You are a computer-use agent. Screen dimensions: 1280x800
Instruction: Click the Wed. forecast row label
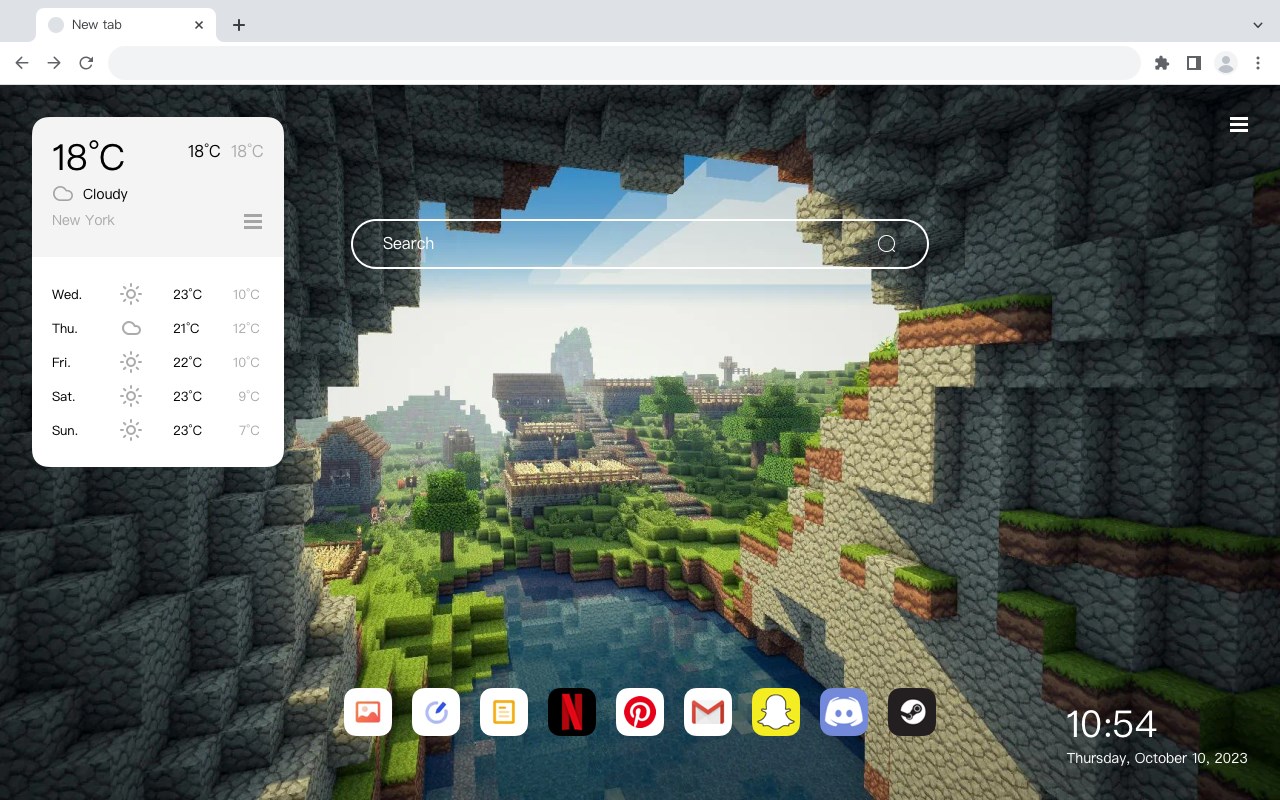[67, 294]
